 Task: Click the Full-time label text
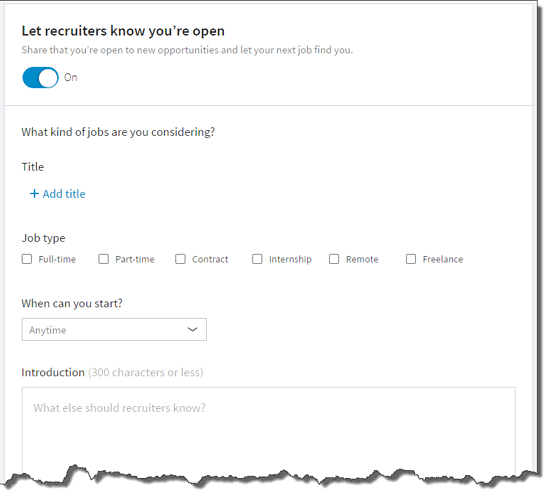tap(57, 259)
